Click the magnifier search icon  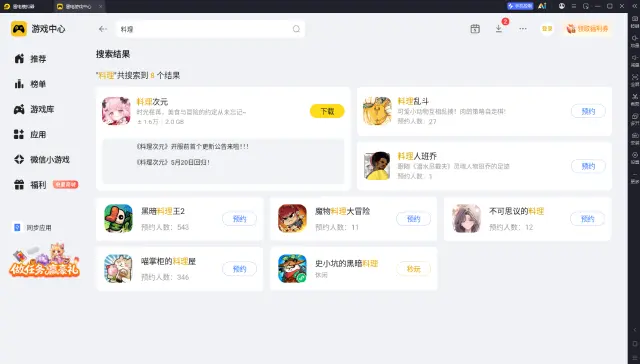296,29
